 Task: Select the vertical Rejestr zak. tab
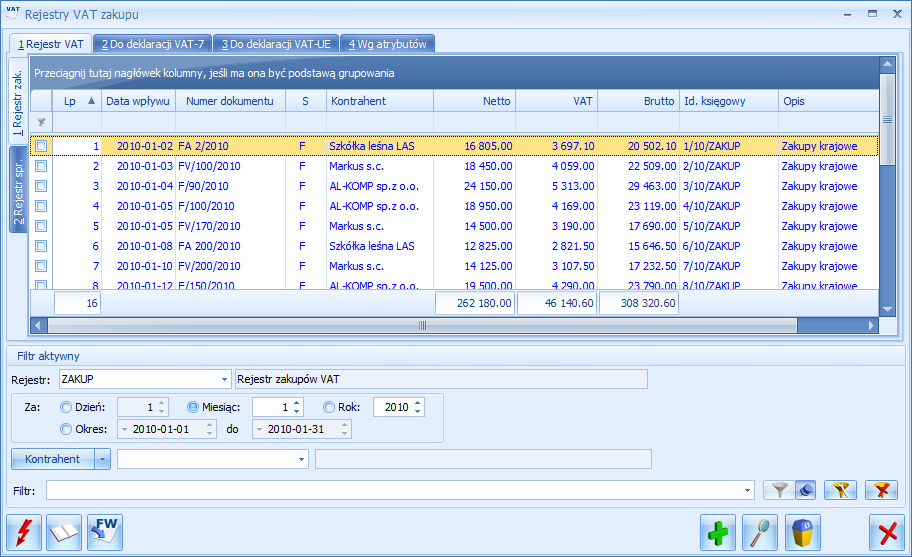[18, 99]
